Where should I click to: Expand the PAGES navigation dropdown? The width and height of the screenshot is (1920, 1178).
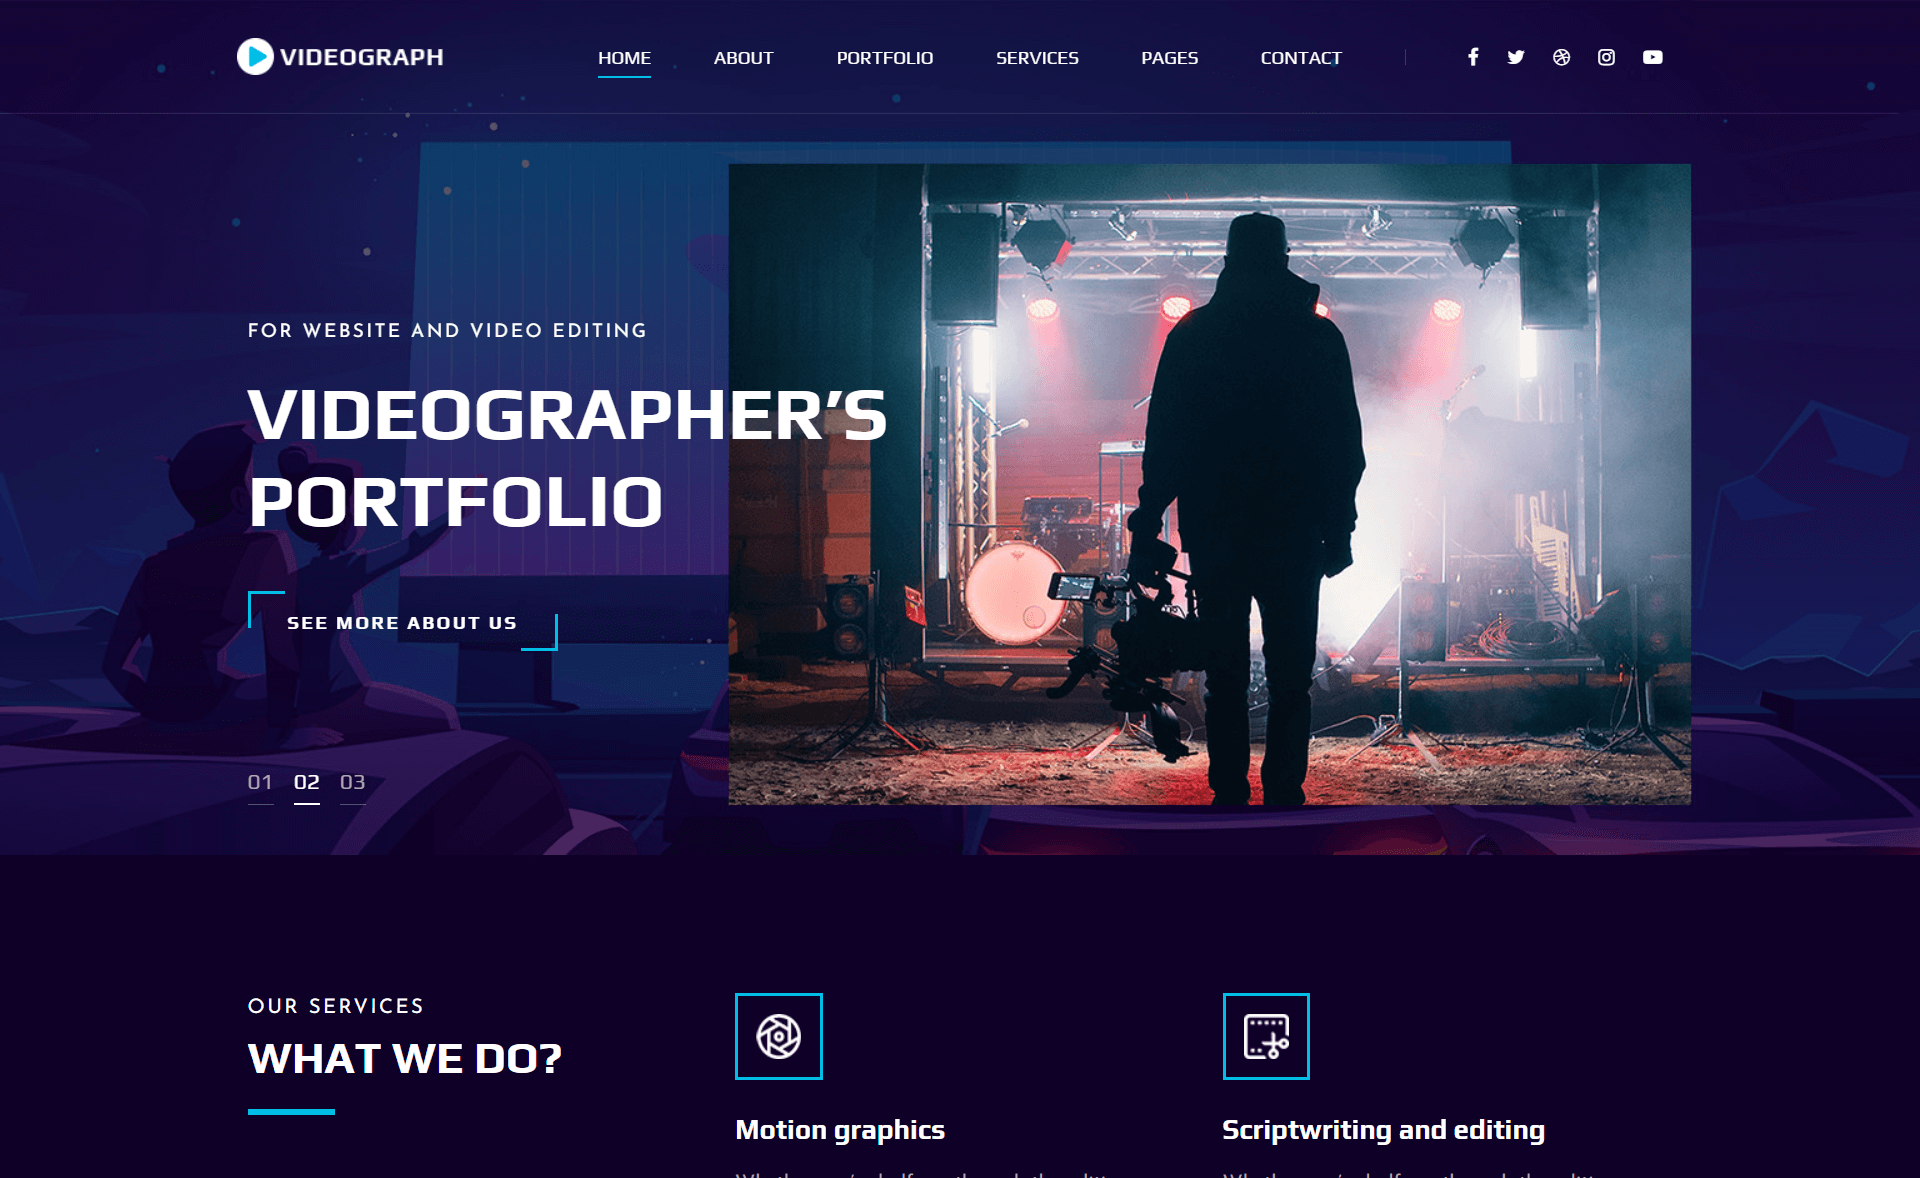[1168, 56]
